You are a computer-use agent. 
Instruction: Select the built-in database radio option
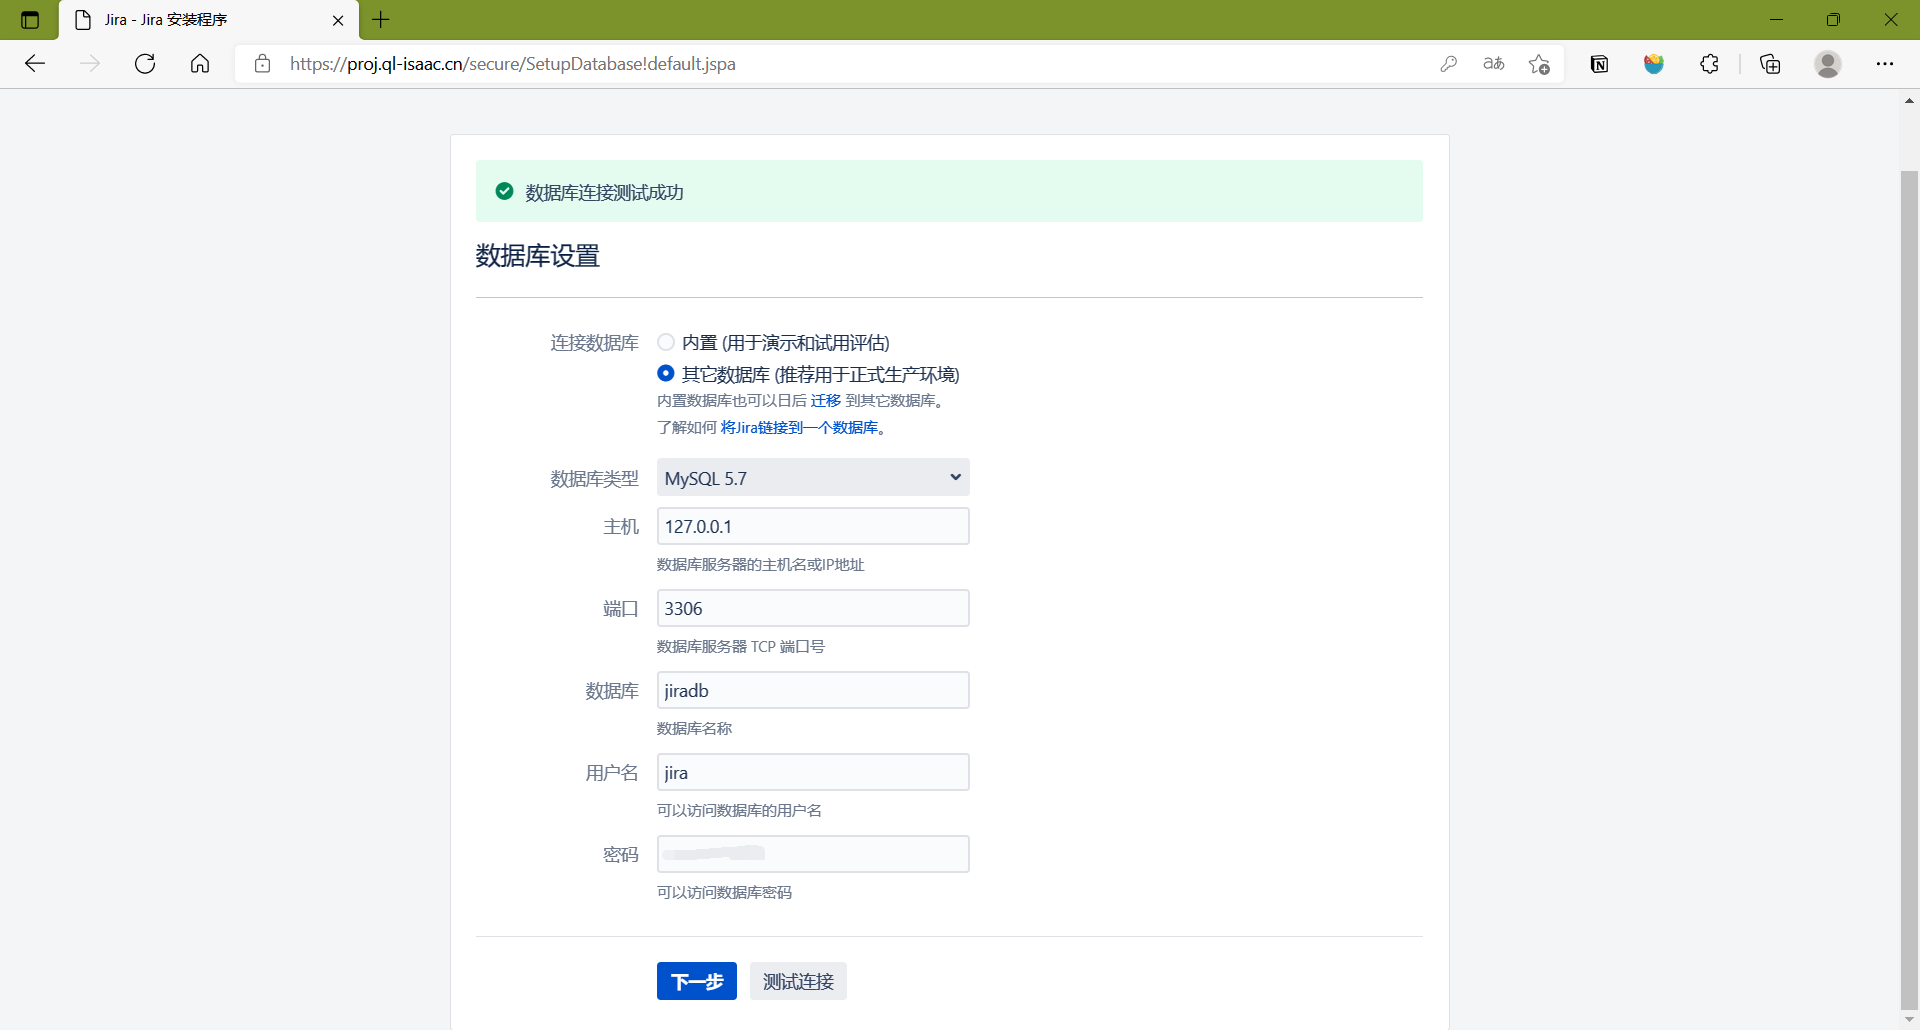coord(666,342)
